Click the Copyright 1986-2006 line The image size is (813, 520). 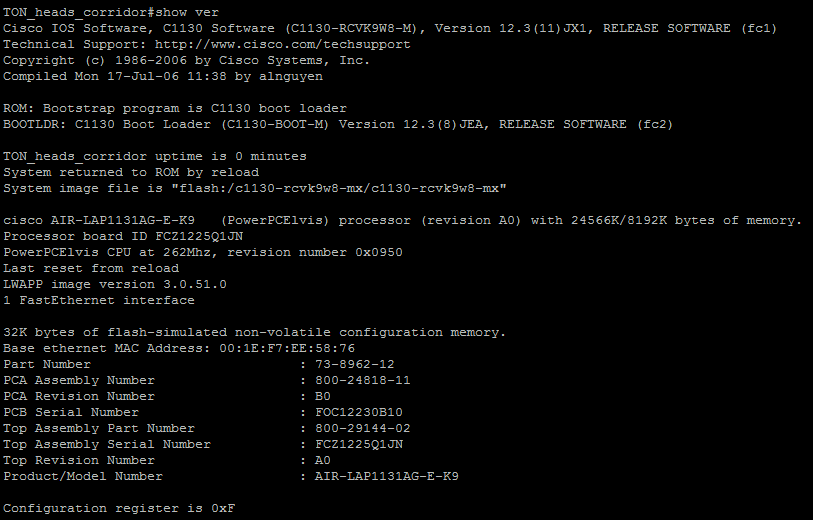187,60
